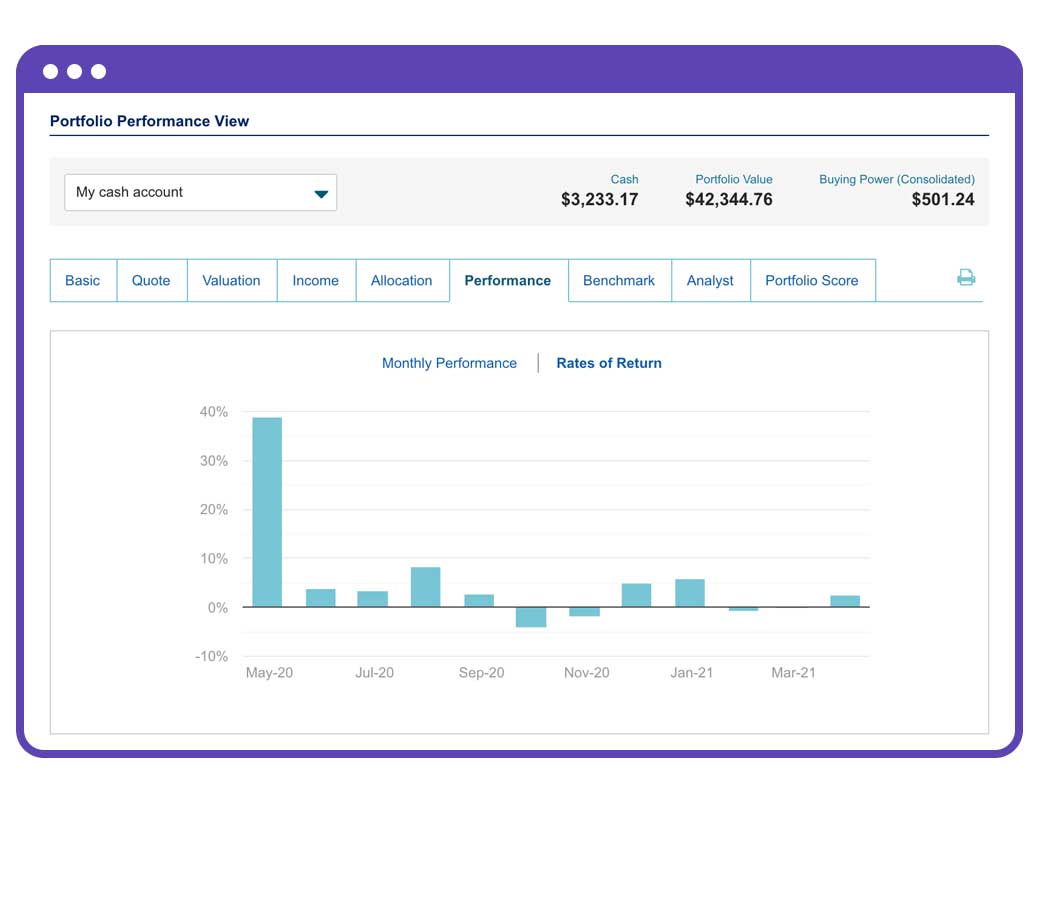Switch to Monthly Performance view
1038x900 pixels.
tap(449, 363)
